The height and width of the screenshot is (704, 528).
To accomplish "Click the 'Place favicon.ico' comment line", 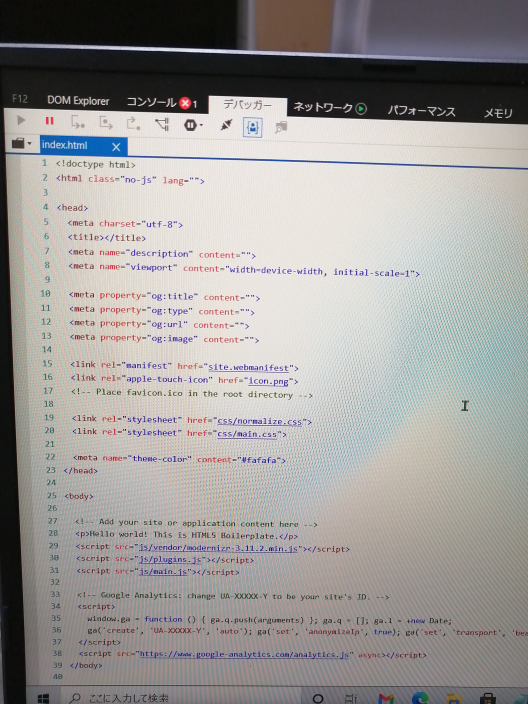I will pos(192,394).
